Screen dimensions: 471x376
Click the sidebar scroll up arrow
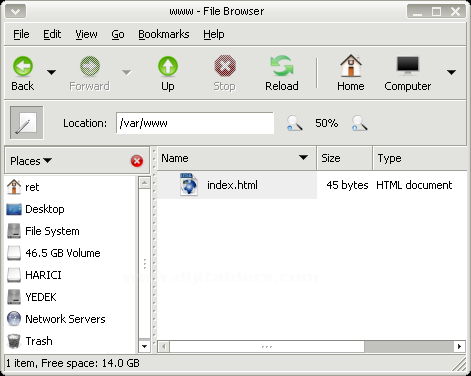pyautogui.click(x=144, y=183)
